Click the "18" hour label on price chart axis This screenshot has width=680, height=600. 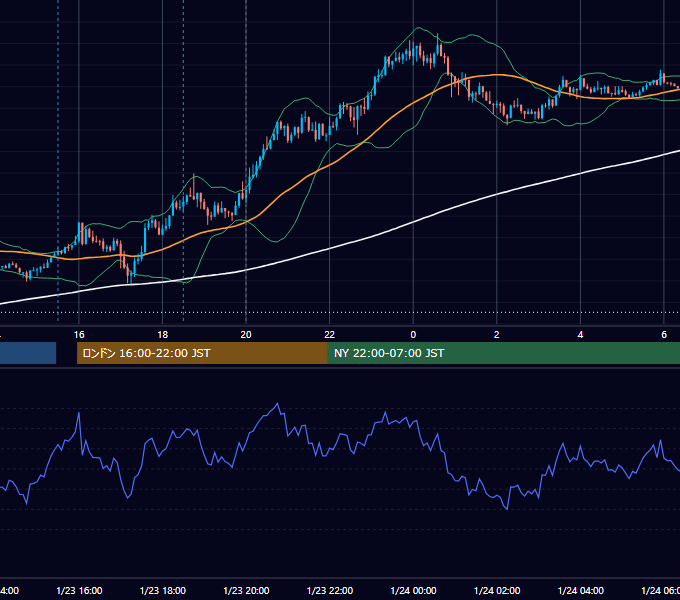(x=162, y=335)
